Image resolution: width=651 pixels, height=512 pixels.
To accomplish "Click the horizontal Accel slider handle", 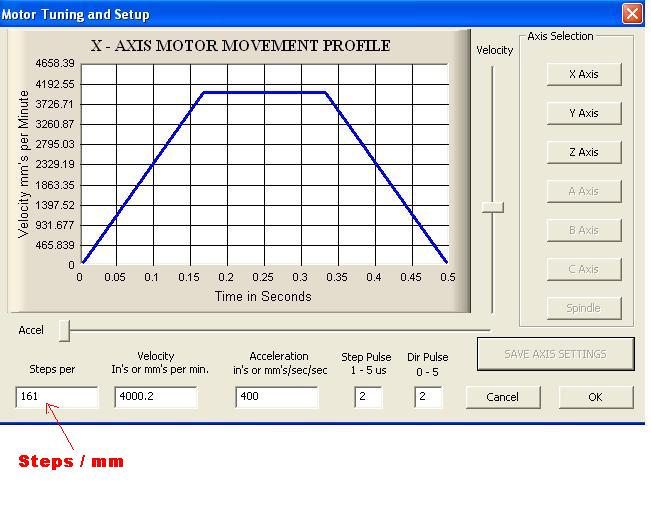I will pos(65,330).
